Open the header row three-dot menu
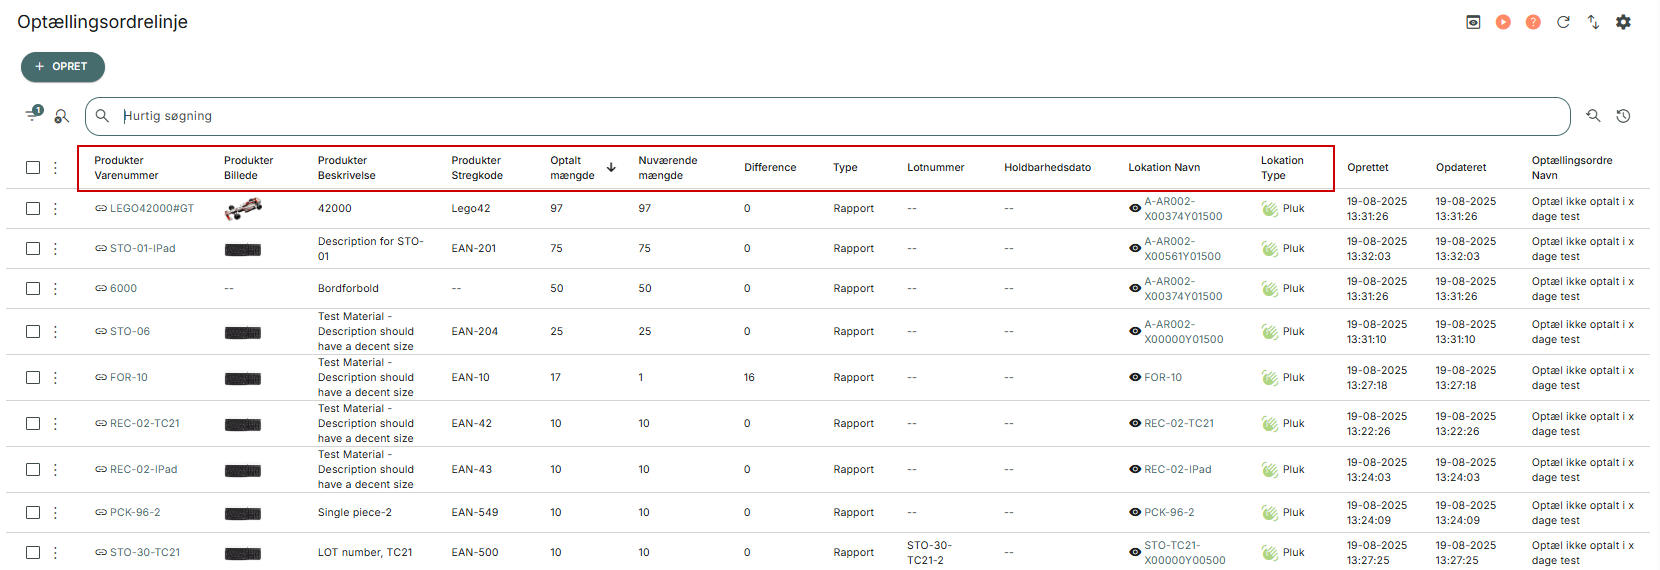This screenshot has width=1660, height=570. click(55, 168)
